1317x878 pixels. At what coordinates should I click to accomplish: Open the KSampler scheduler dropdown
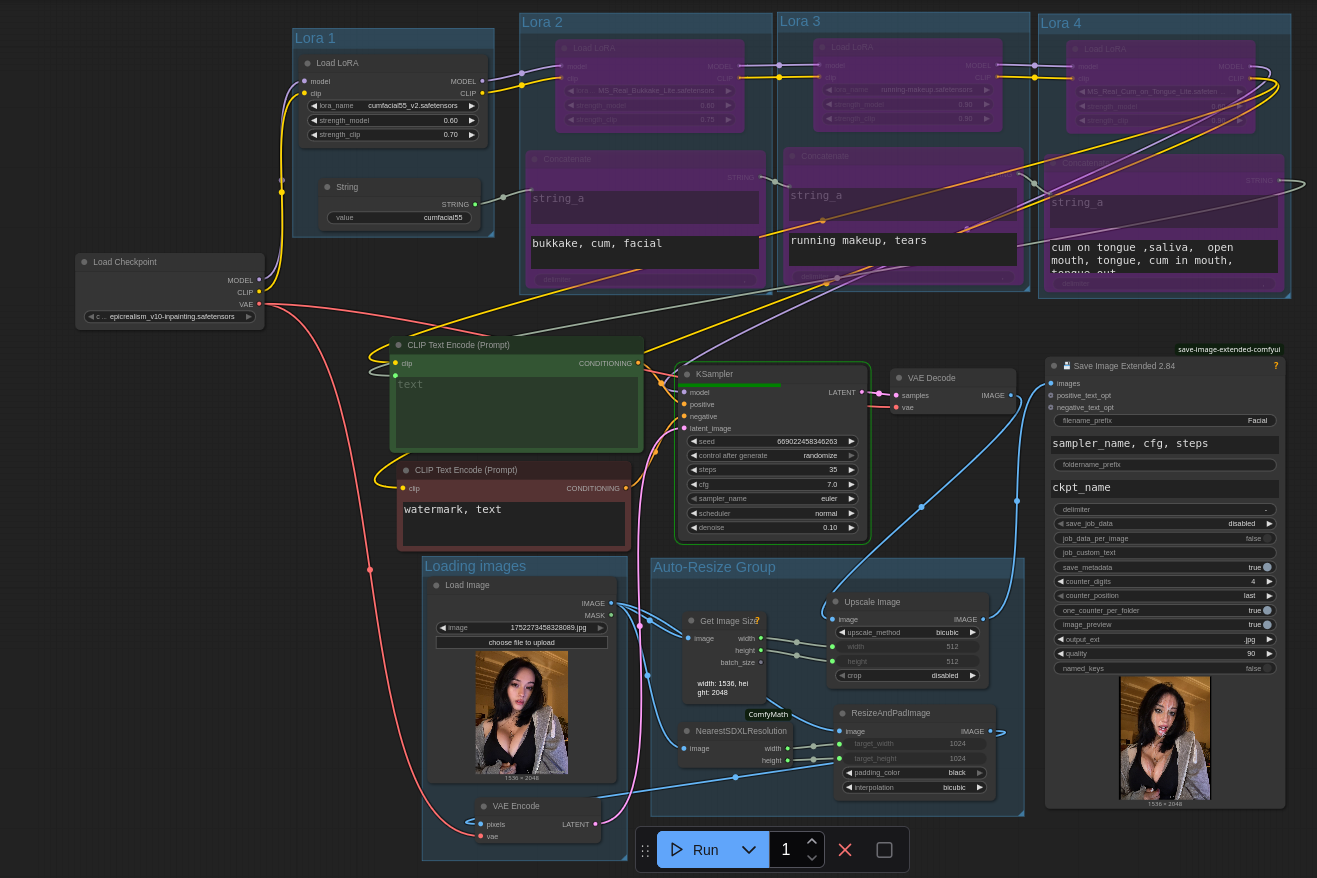773,513
